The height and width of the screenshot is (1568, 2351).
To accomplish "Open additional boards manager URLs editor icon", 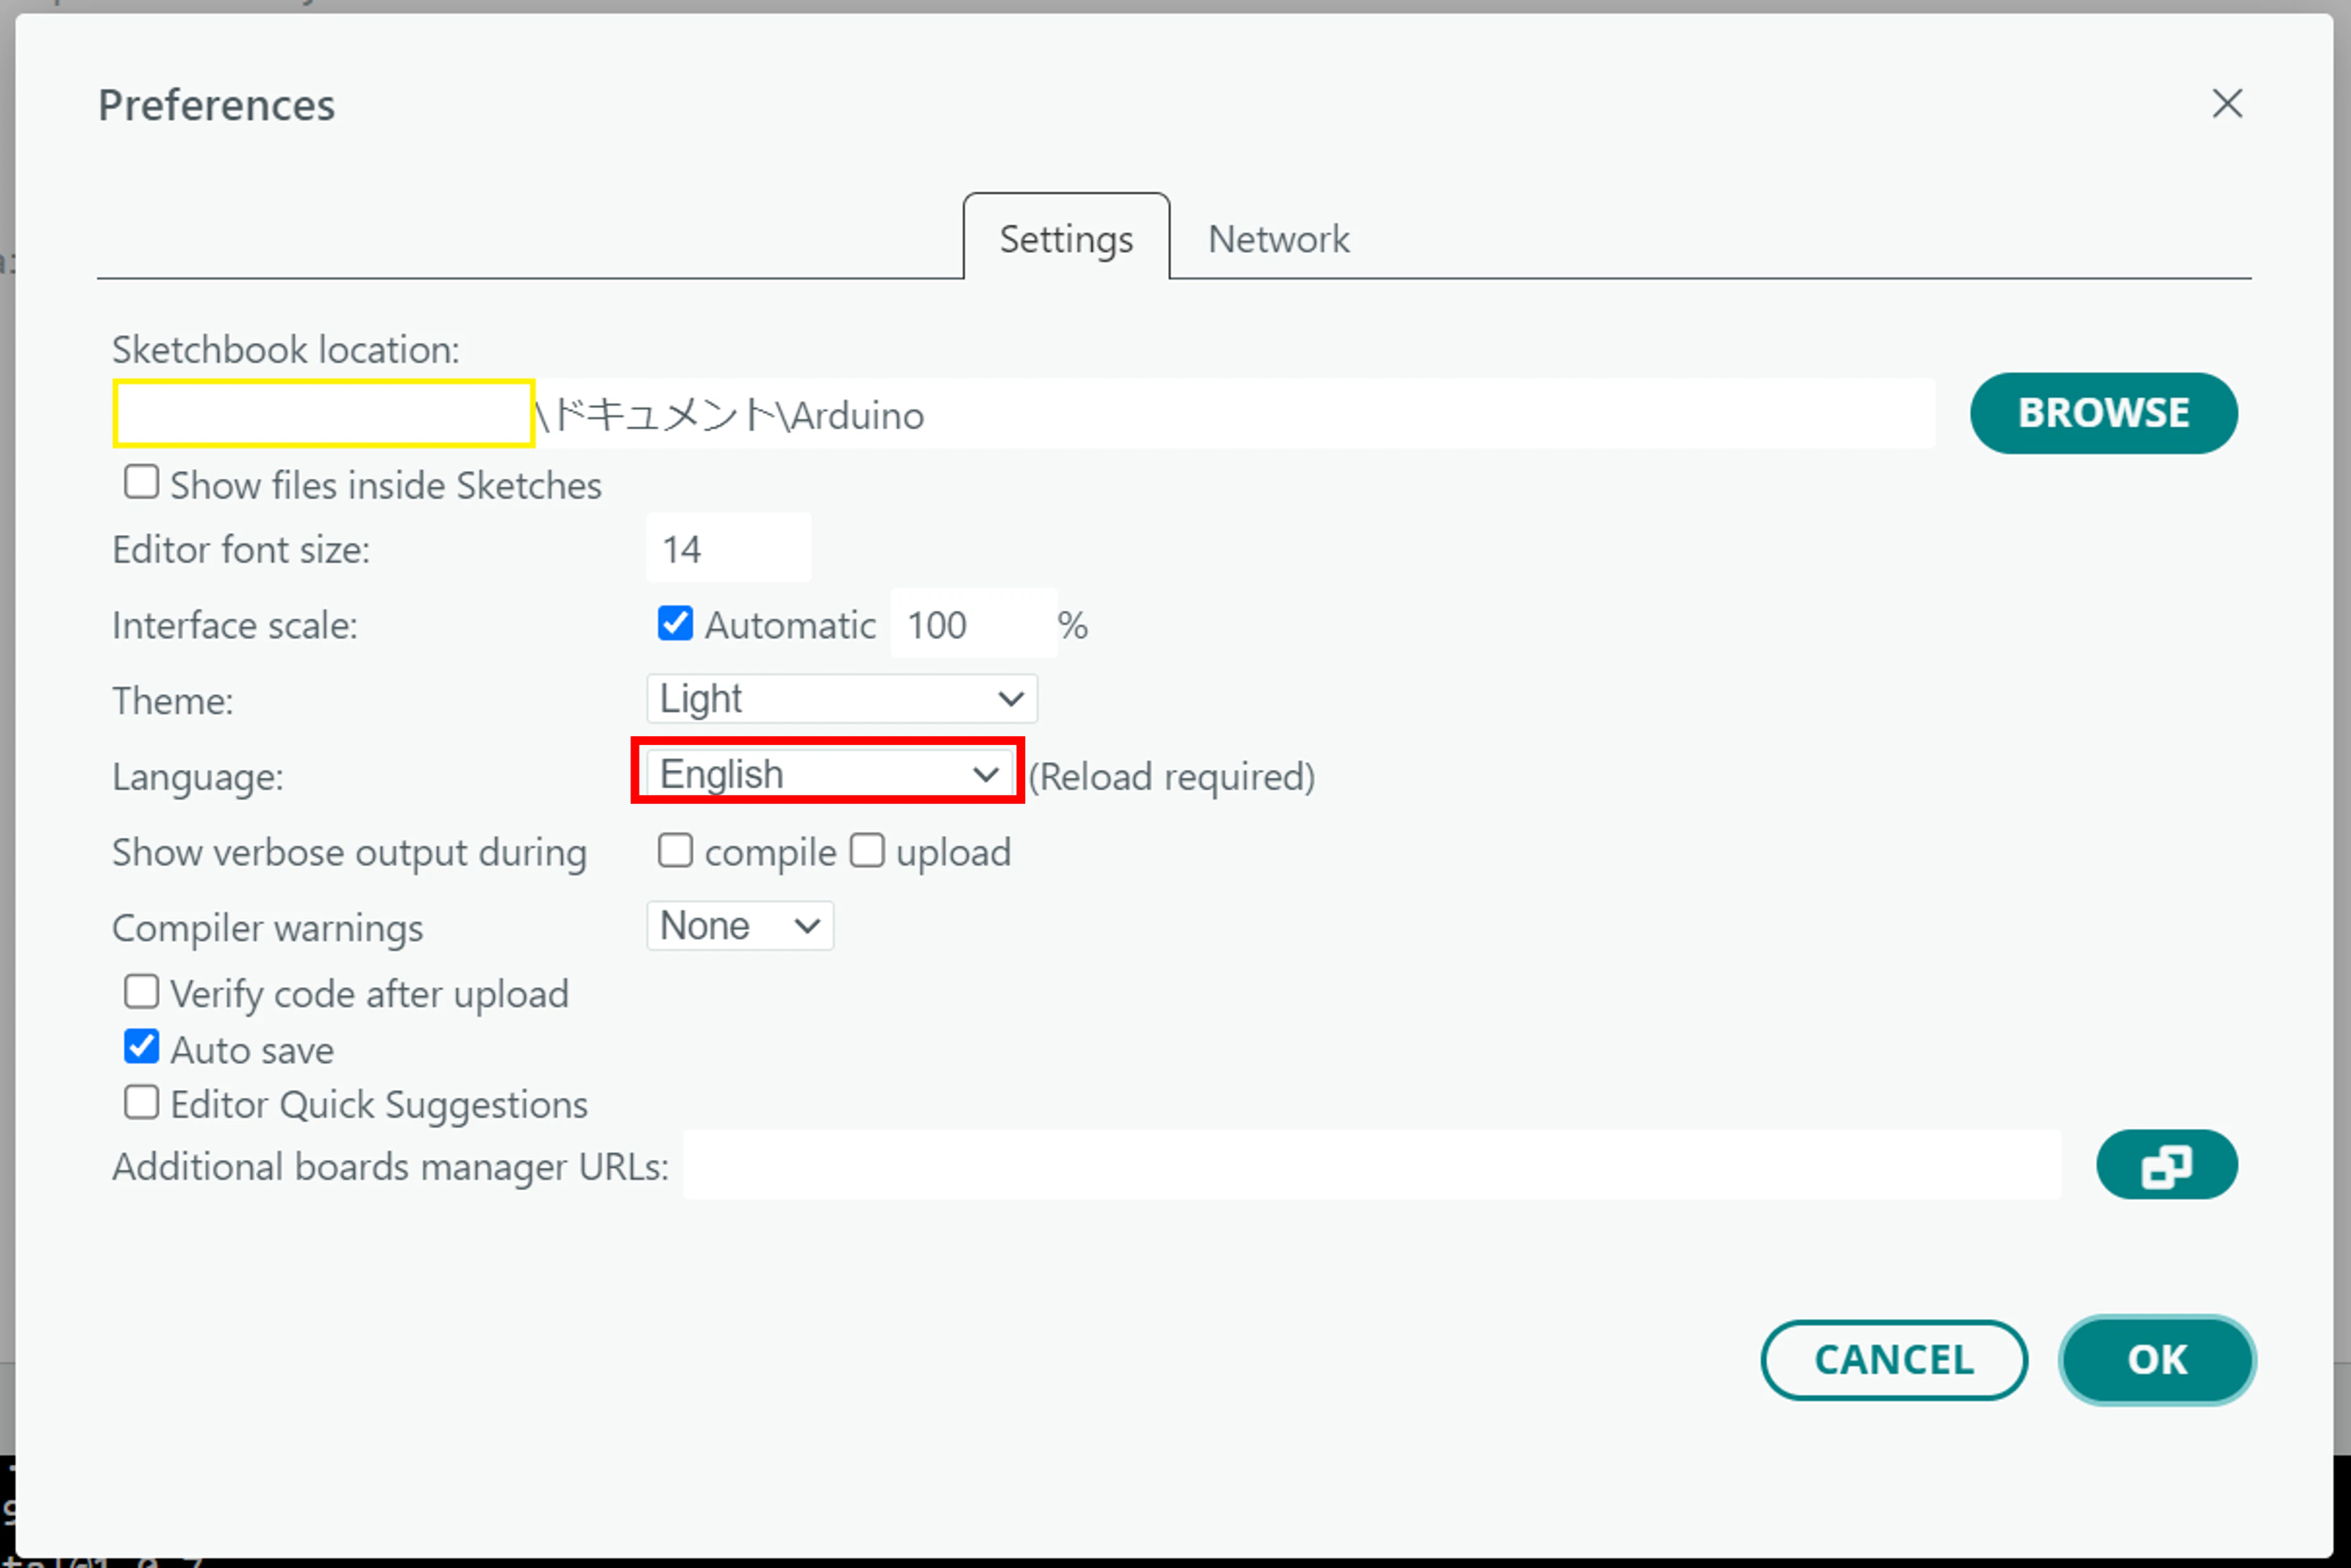I will [2166, 1165].
